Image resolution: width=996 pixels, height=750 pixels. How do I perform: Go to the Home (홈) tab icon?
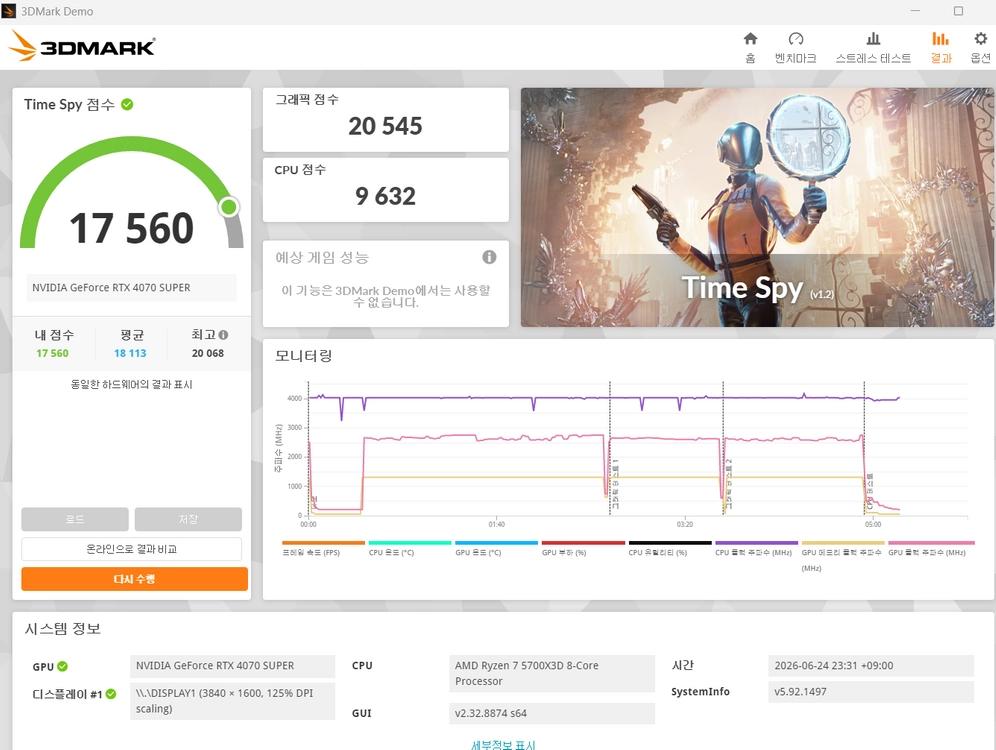(x=750, y=39)
